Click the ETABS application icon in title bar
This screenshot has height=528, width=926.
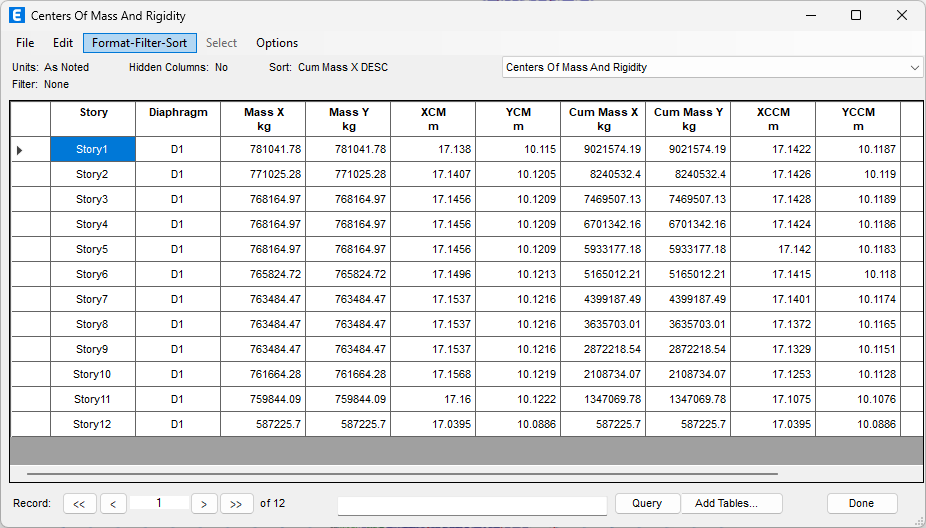coord(17,15)
